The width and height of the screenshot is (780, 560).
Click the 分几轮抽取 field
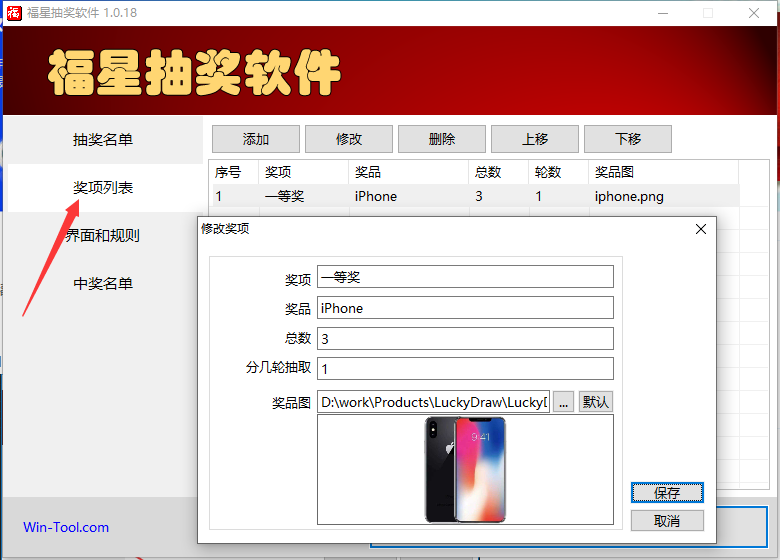(x=465, y=369)
